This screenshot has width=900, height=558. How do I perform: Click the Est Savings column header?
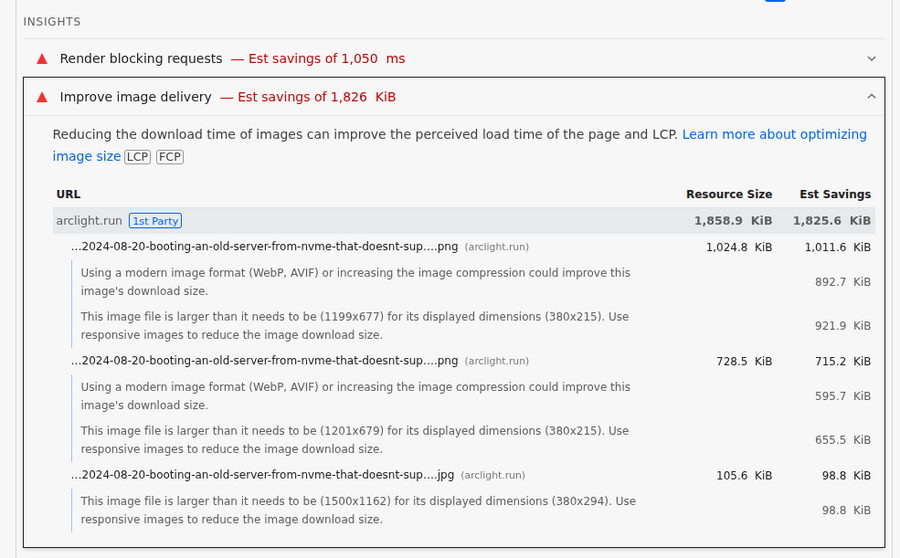[x=835, y=194]
